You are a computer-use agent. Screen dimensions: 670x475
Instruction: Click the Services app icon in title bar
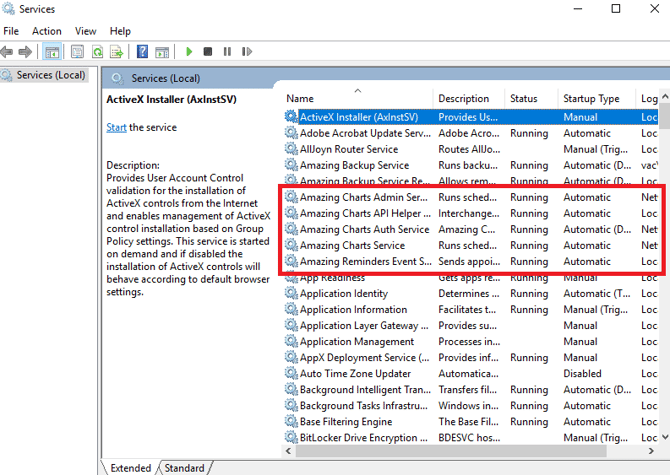point(8,9)
